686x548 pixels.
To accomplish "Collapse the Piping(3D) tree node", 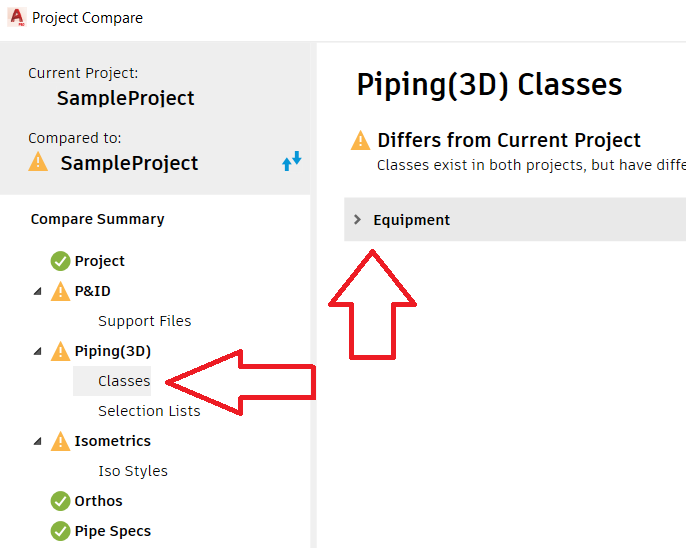I will coord(38,352).
